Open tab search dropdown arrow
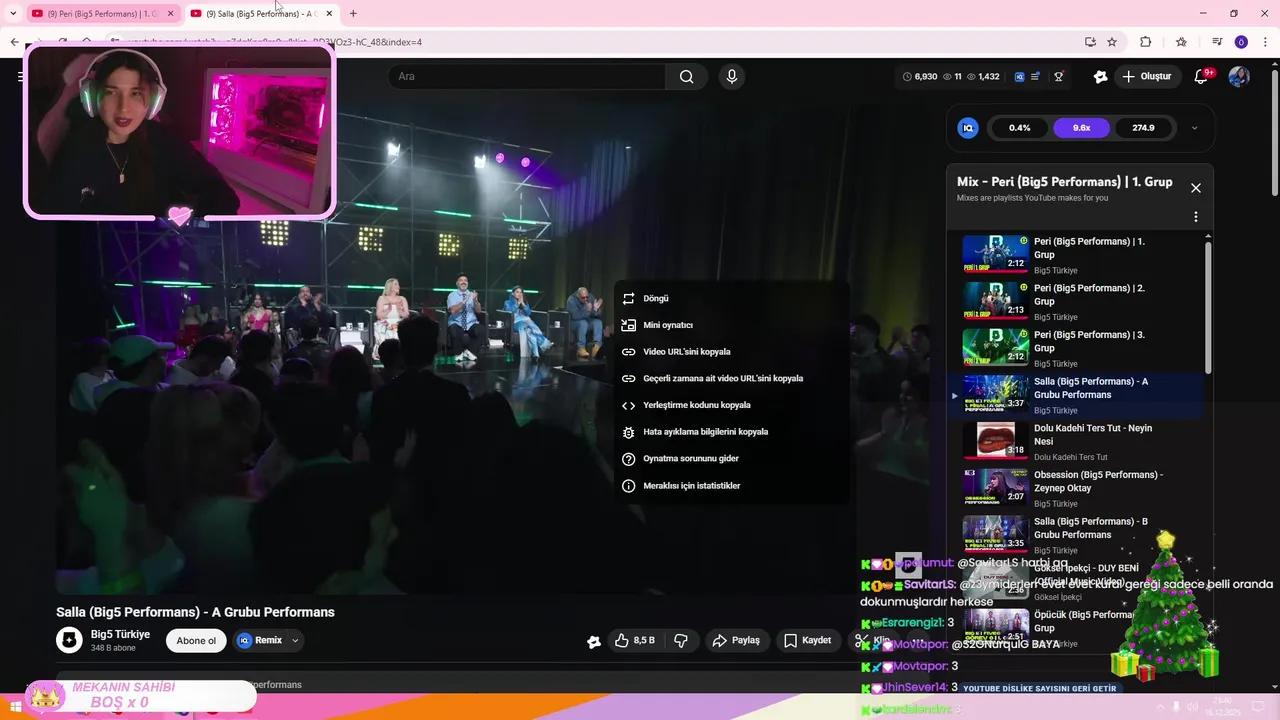This screenshot has width=1280, height=720. pos(13,13)
